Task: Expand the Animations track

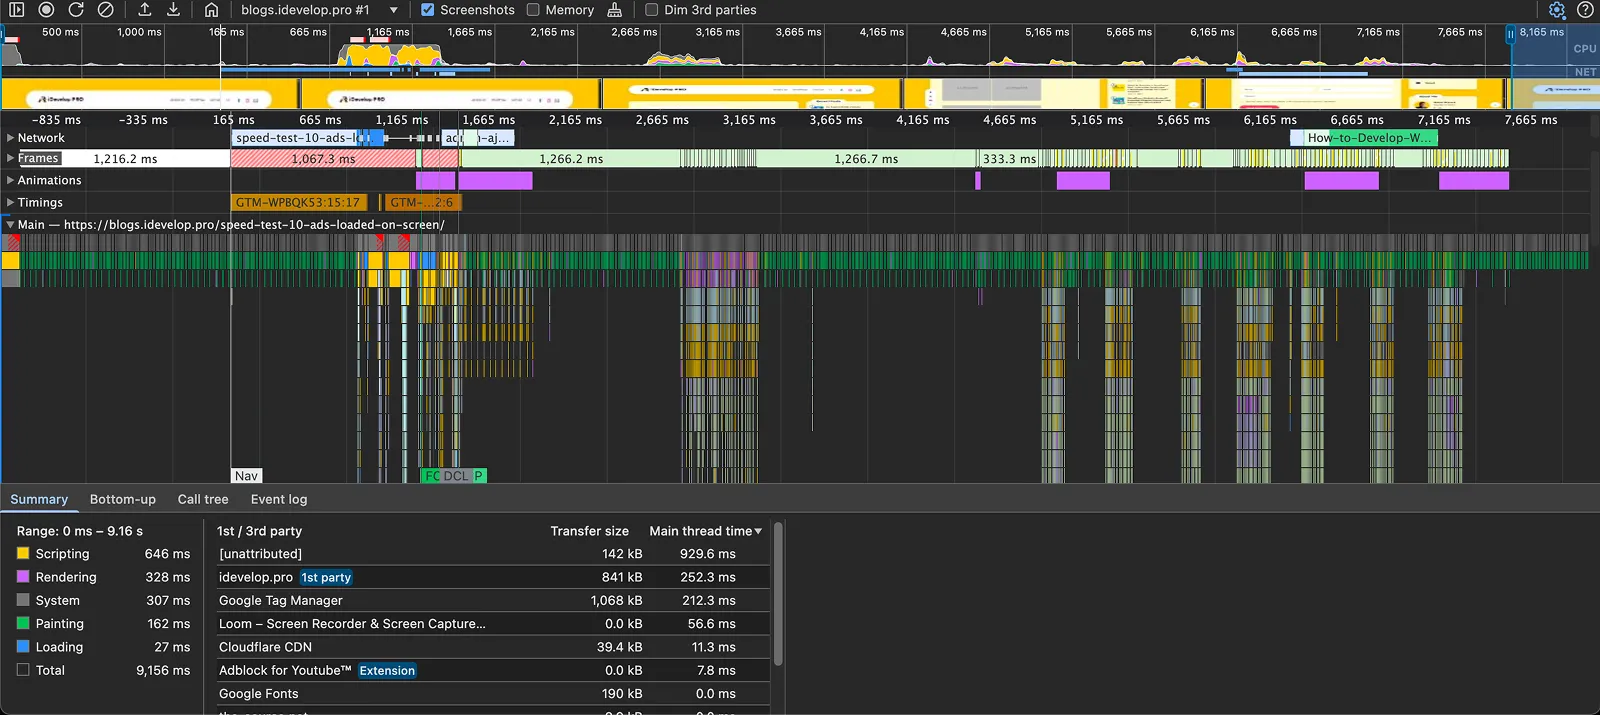Action: click(x=11, y=180)
